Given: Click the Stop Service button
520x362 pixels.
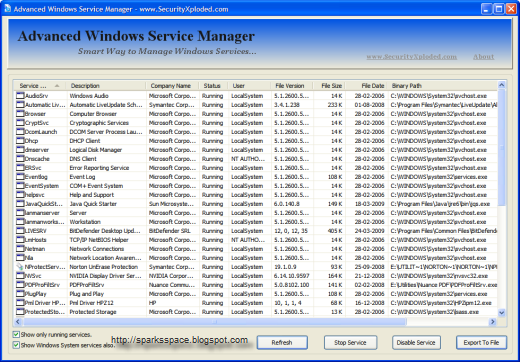Looking at the screenshot, I should click(350, 342).
